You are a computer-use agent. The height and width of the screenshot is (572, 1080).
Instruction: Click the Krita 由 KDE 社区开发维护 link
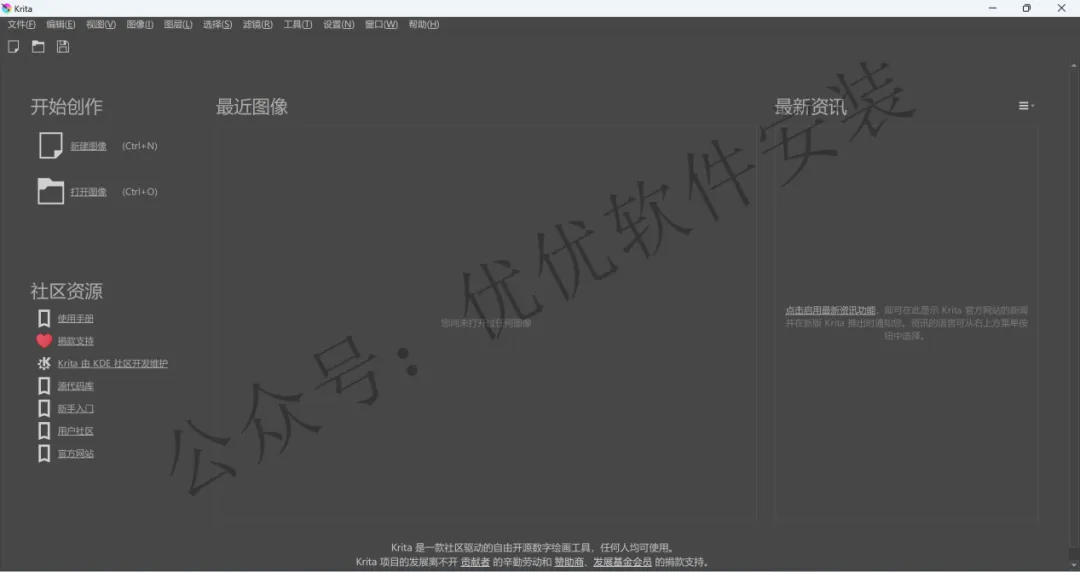112,363
